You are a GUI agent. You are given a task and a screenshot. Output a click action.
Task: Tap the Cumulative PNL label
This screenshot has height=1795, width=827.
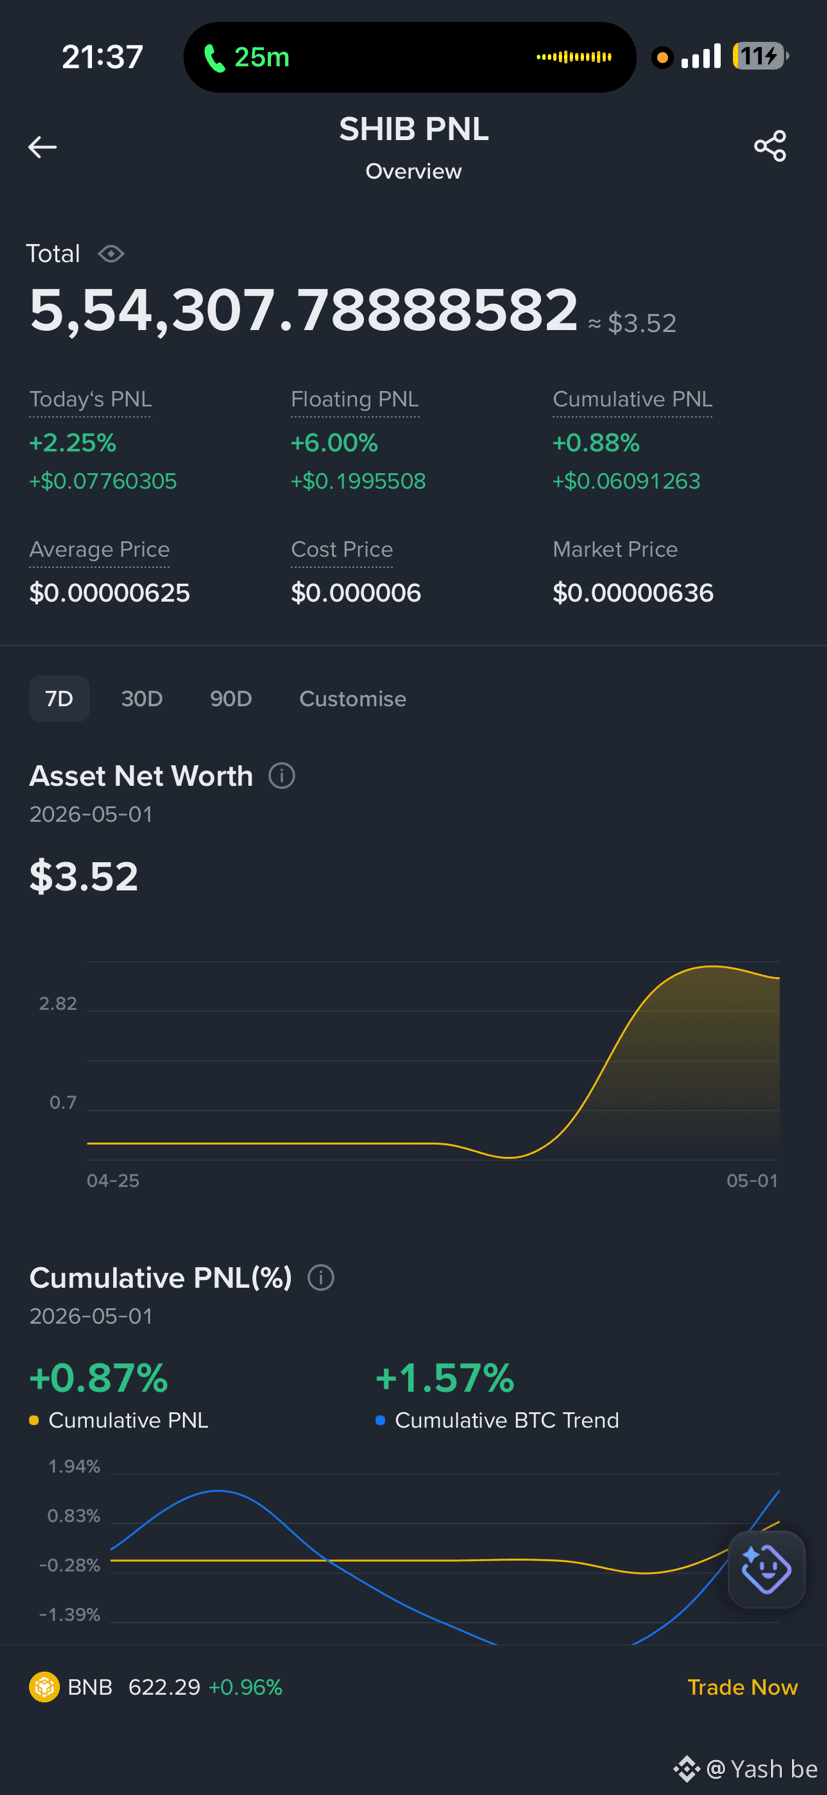coord(633,399)
